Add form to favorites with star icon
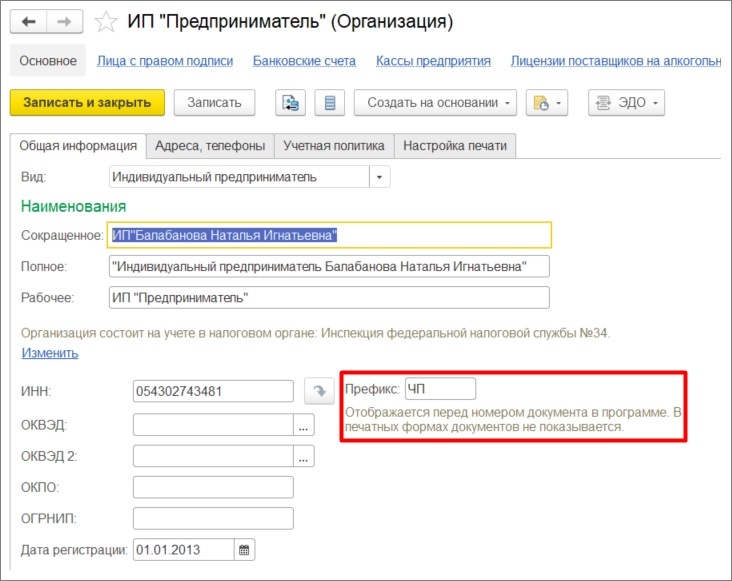Screen dimensions: 732x581 point(106,22)
